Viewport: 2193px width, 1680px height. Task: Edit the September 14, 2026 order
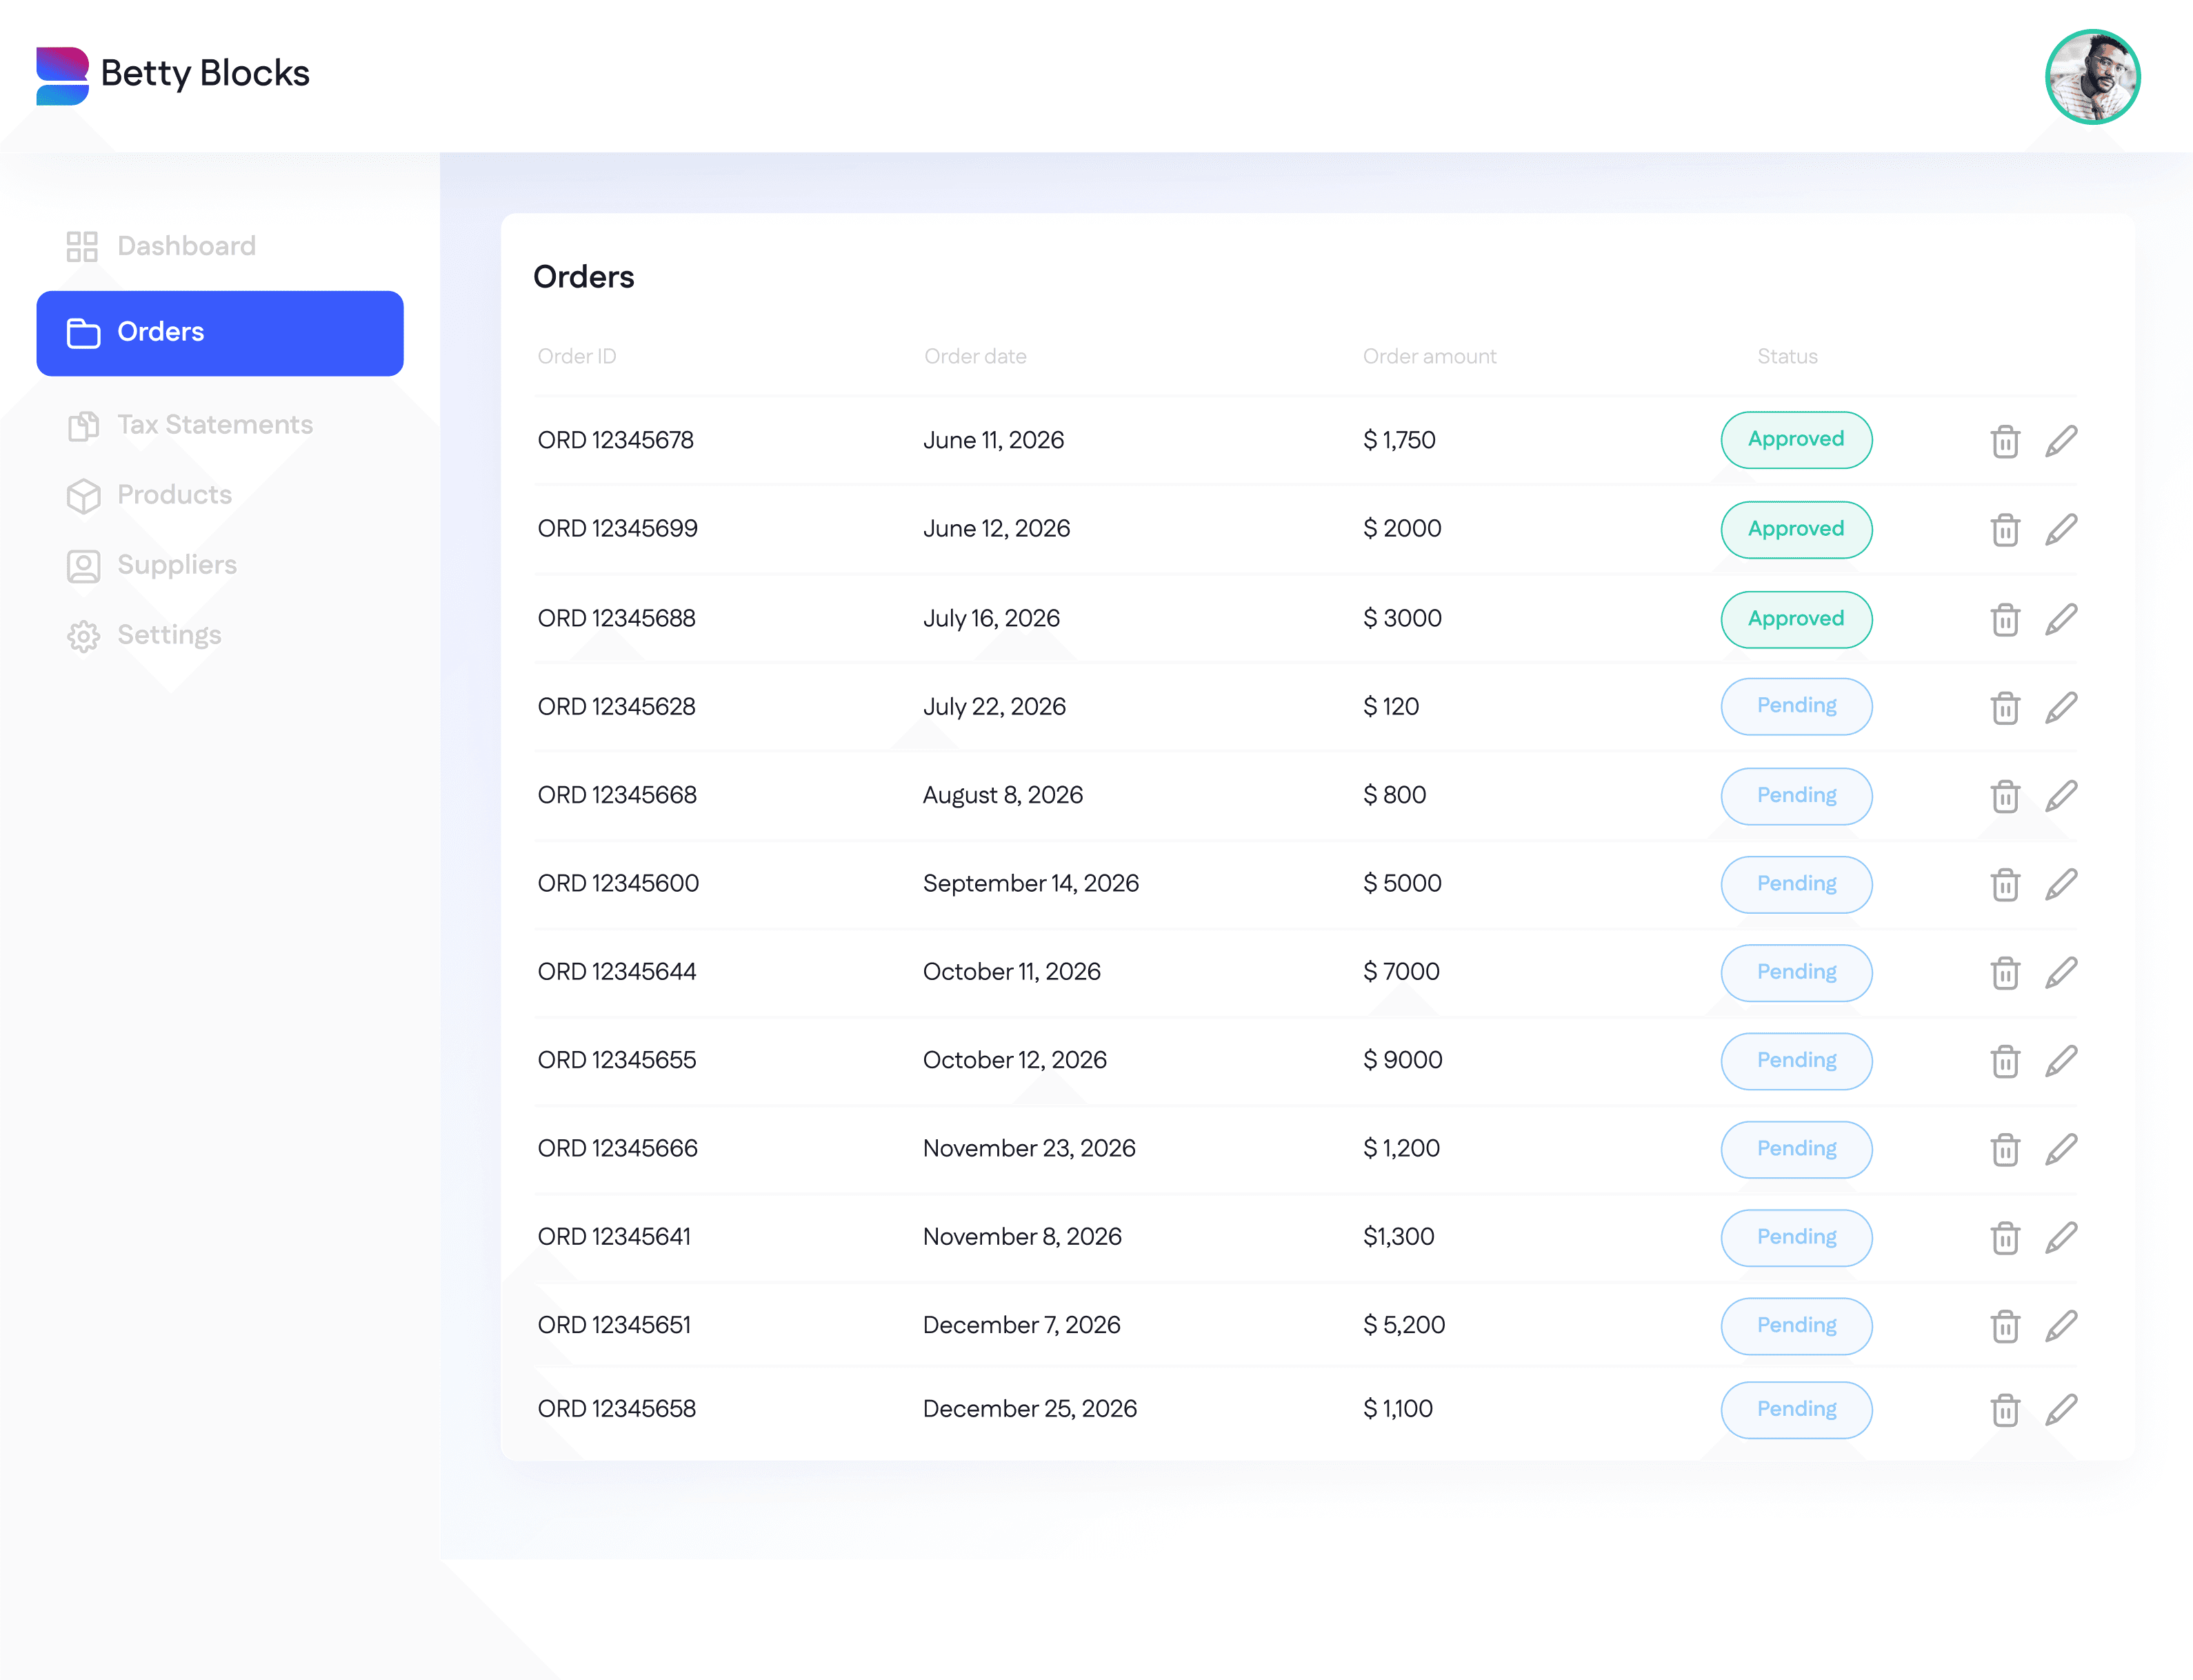pyautogui.click(x=2060, y=884)
